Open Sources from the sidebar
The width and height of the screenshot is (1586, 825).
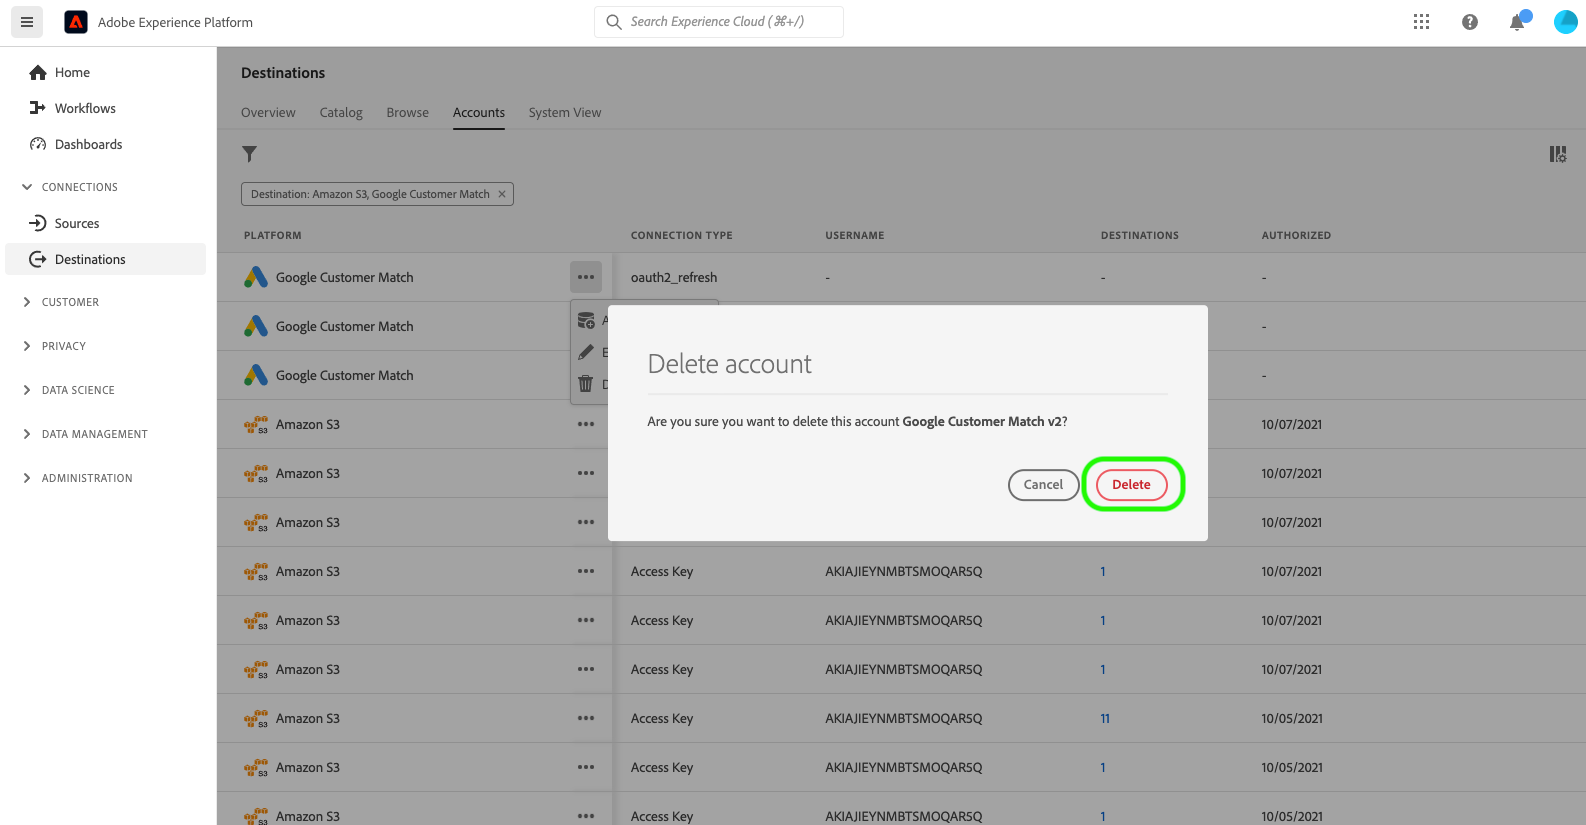(77, 223)
